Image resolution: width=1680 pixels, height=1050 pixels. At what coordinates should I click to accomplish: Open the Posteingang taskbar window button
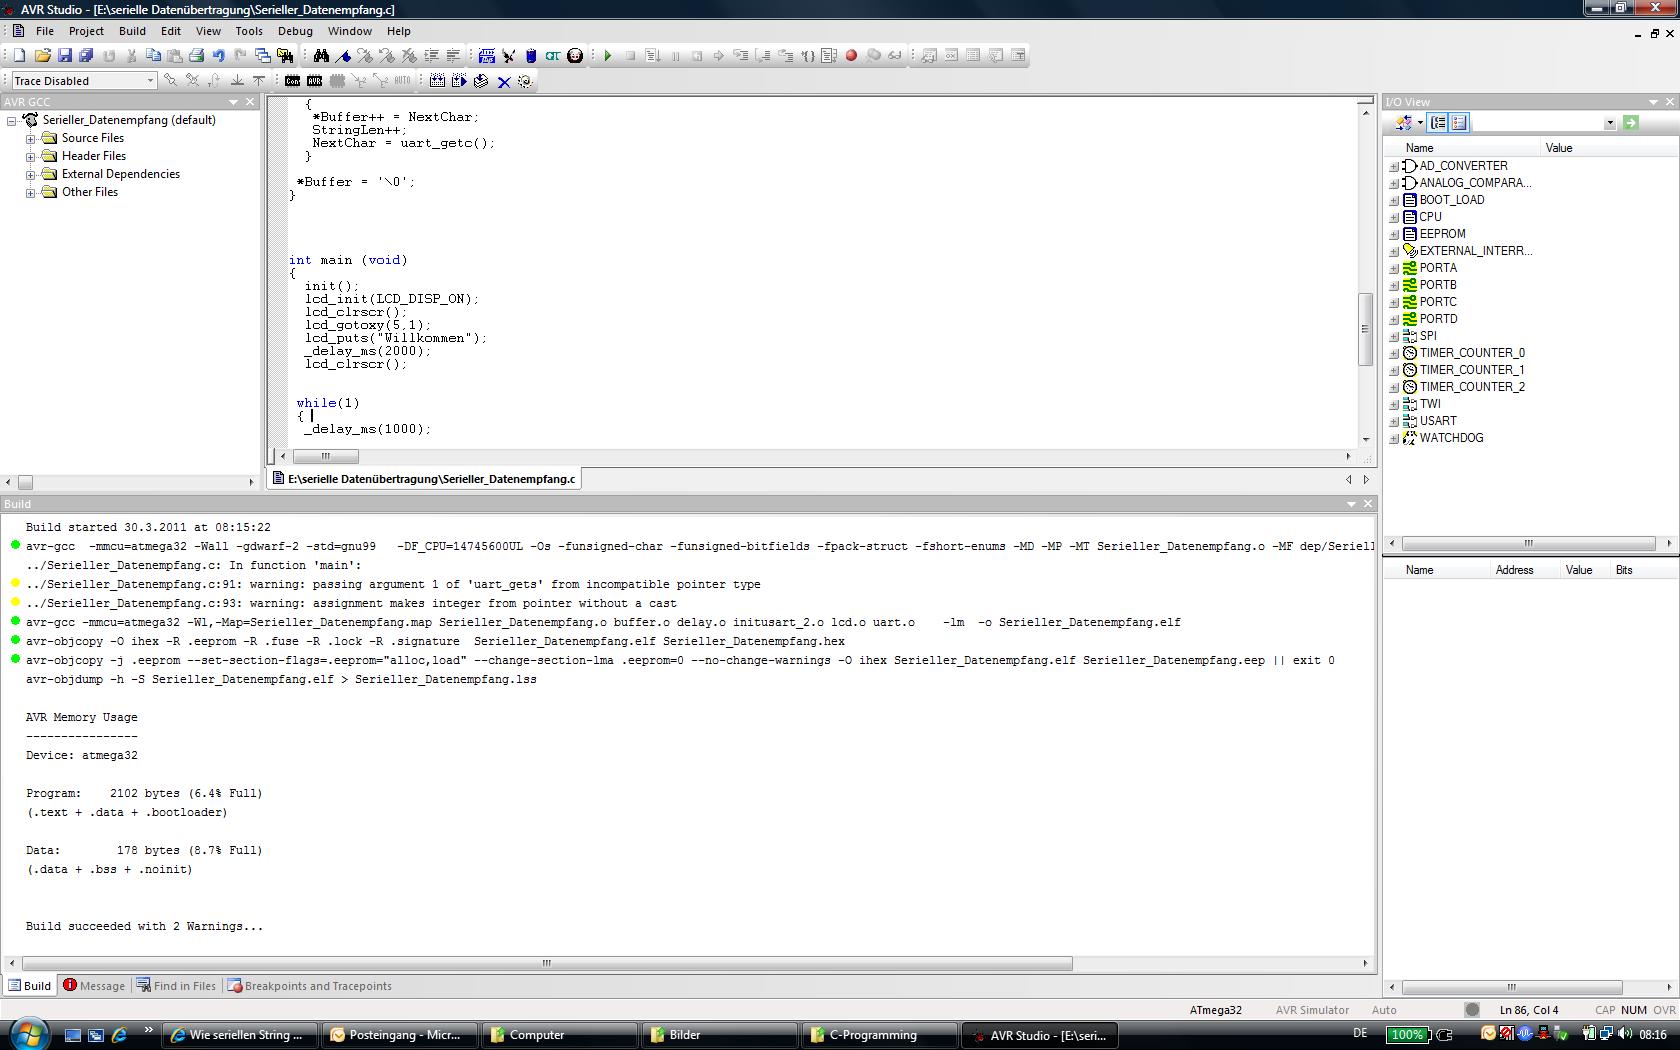(x=400, y=1035)
